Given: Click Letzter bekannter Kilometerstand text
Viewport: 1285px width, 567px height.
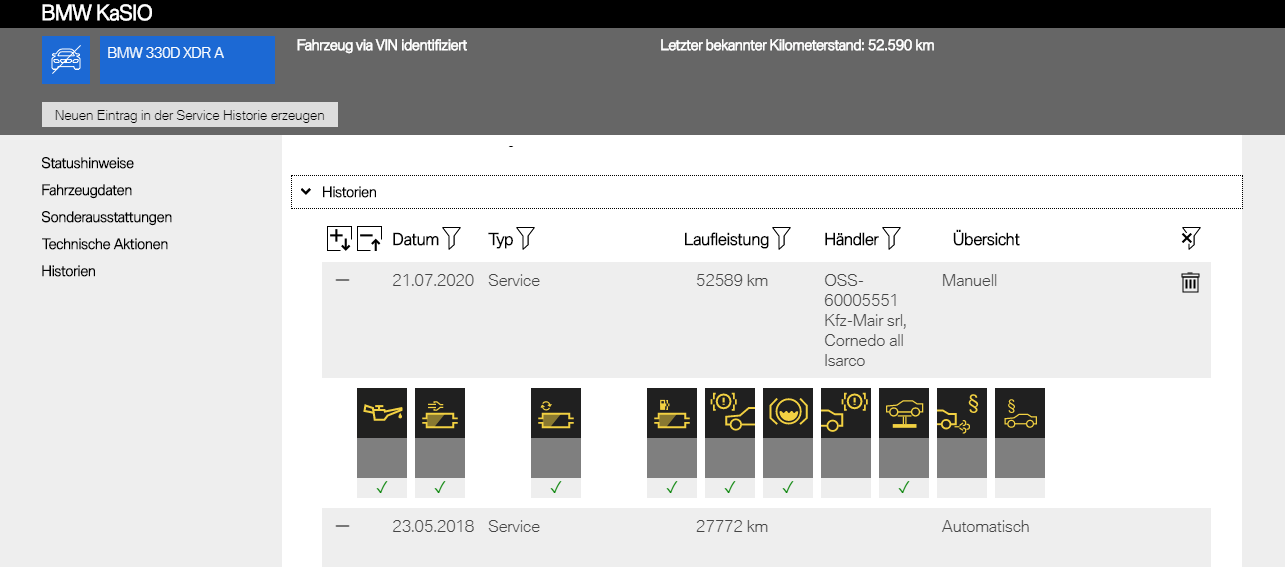Looking at the screenshot, I should click(x=797, y=45).
